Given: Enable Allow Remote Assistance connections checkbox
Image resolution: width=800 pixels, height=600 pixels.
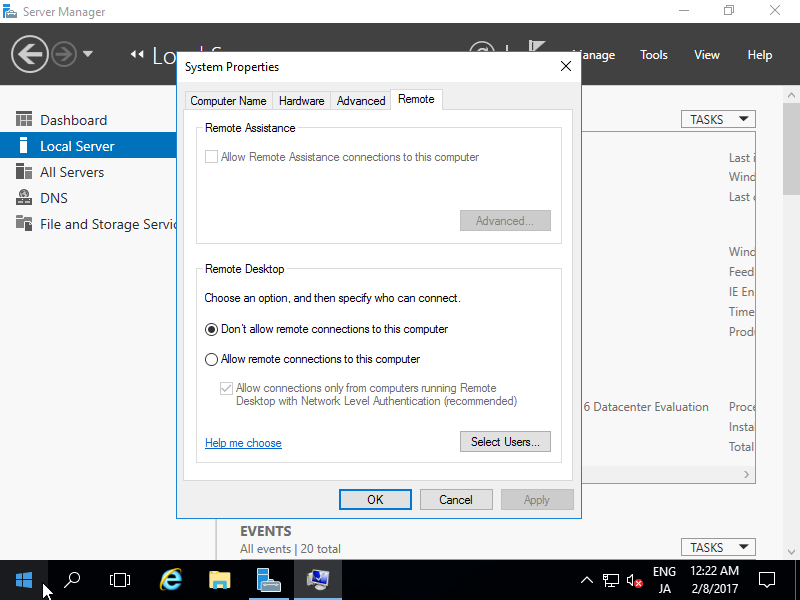Looking at the screenshot, I should click(211, 157).
